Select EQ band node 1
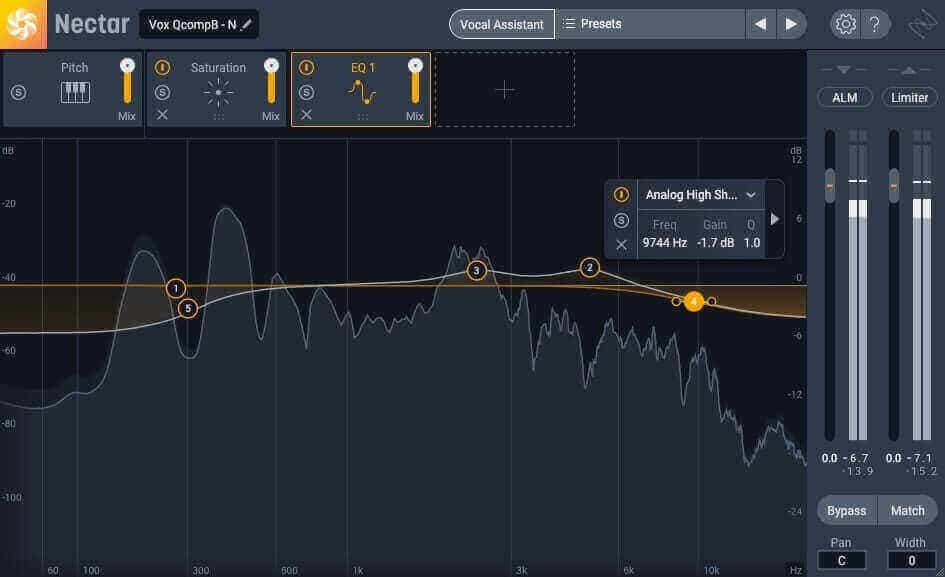 click(x=175, y=288)
